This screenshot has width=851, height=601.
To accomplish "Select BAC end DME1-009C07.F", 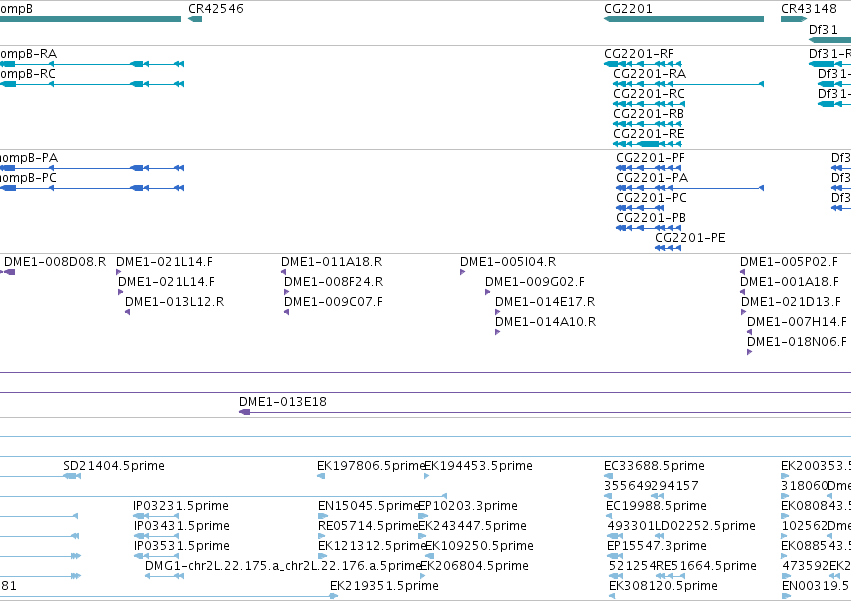I will pos(333,302).
